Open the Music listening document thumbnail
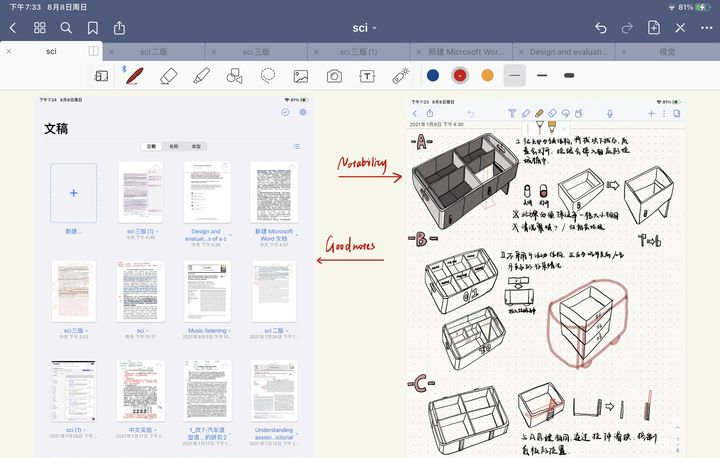This screenshot has height=458, width=720. 208,292
